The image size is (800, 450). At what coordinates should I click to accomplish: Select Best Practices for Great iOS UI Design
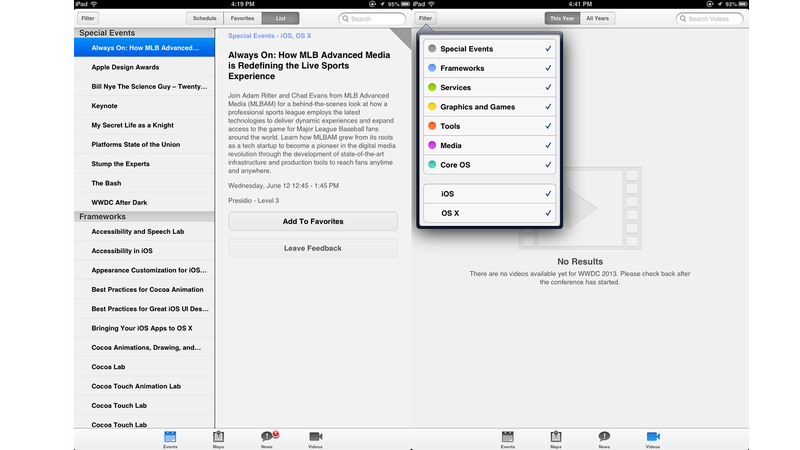pos(144,309)
